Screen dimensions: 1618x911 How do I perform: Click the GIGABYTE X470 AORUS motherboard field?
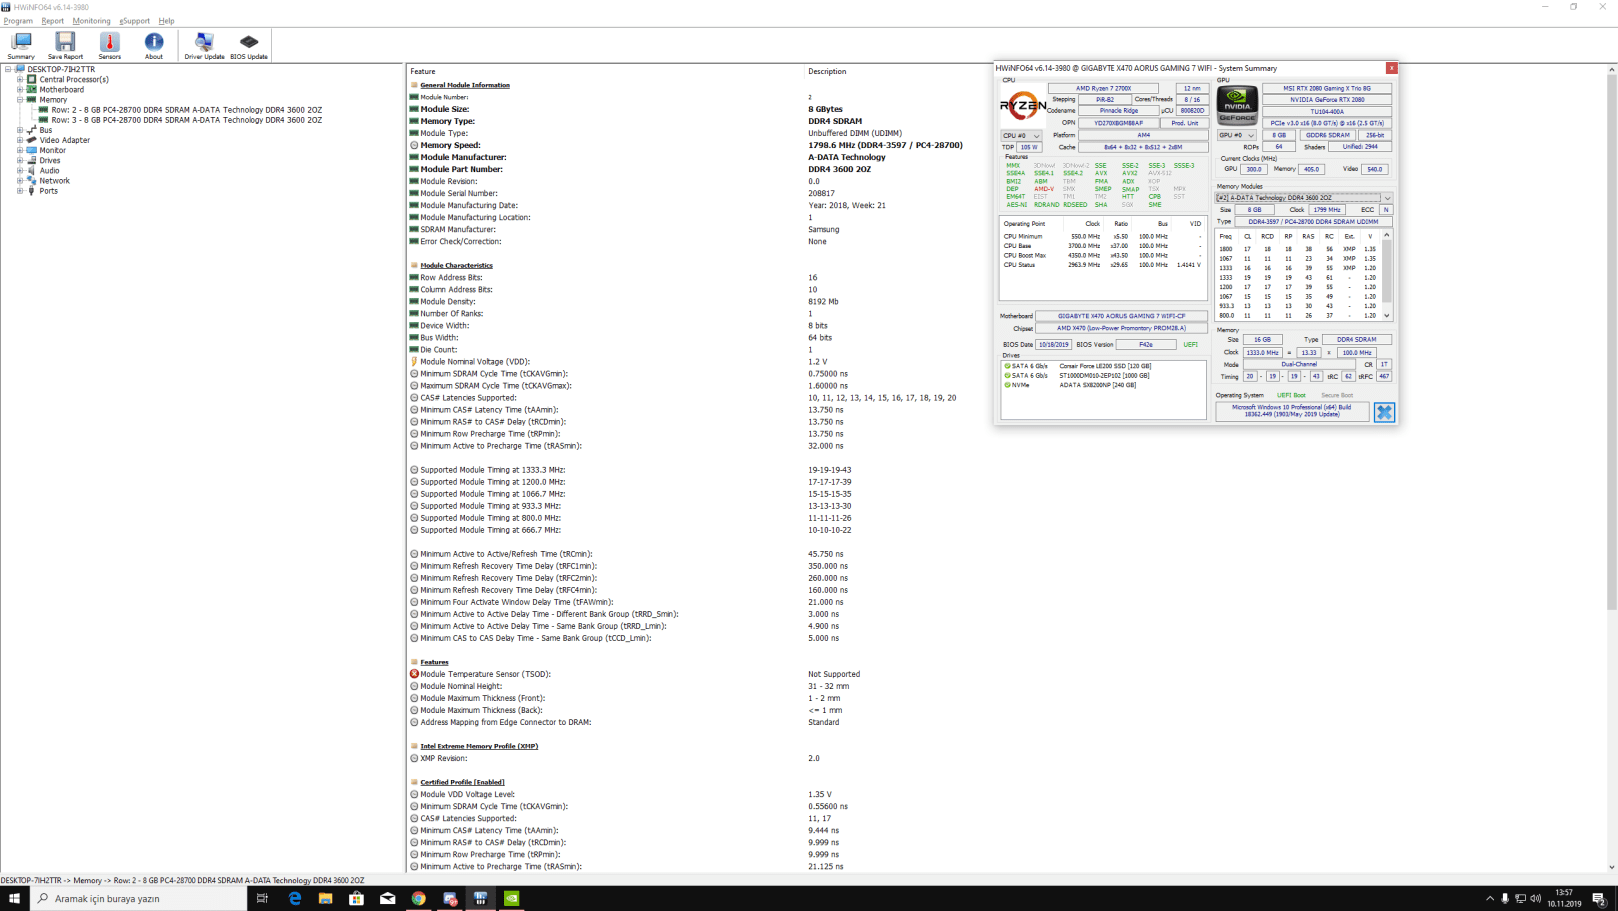pos(1121,316)
